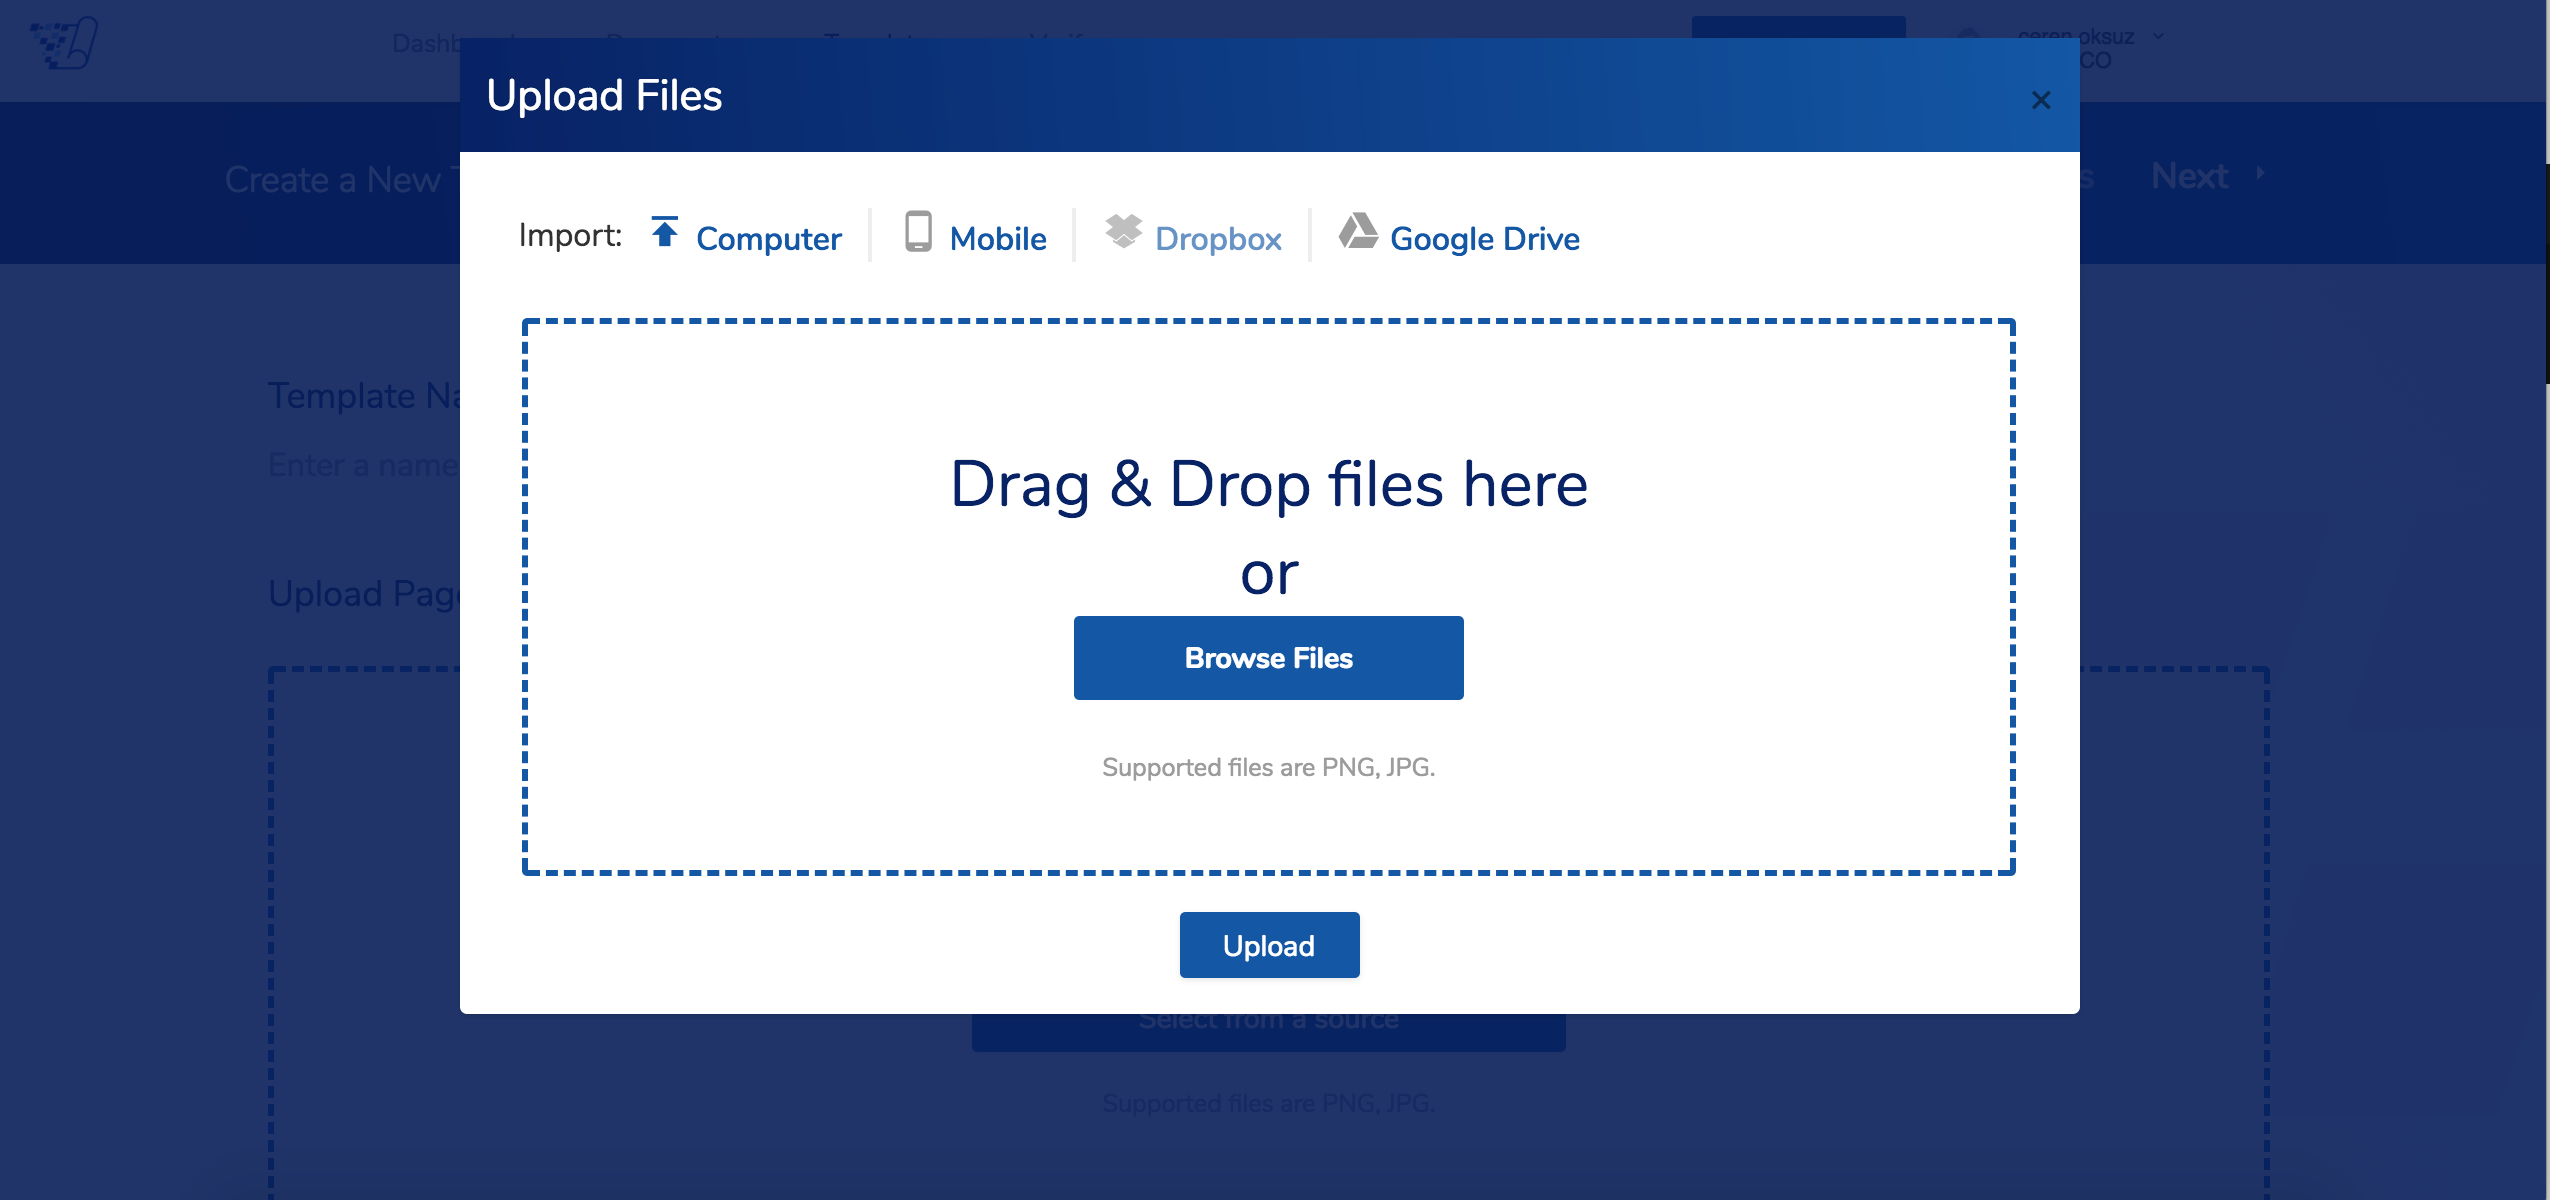Screen dimensions: 2550x1200
Task: Expand the ceren oksuz account dropdown chevron
Action: tap(2158, 36)
